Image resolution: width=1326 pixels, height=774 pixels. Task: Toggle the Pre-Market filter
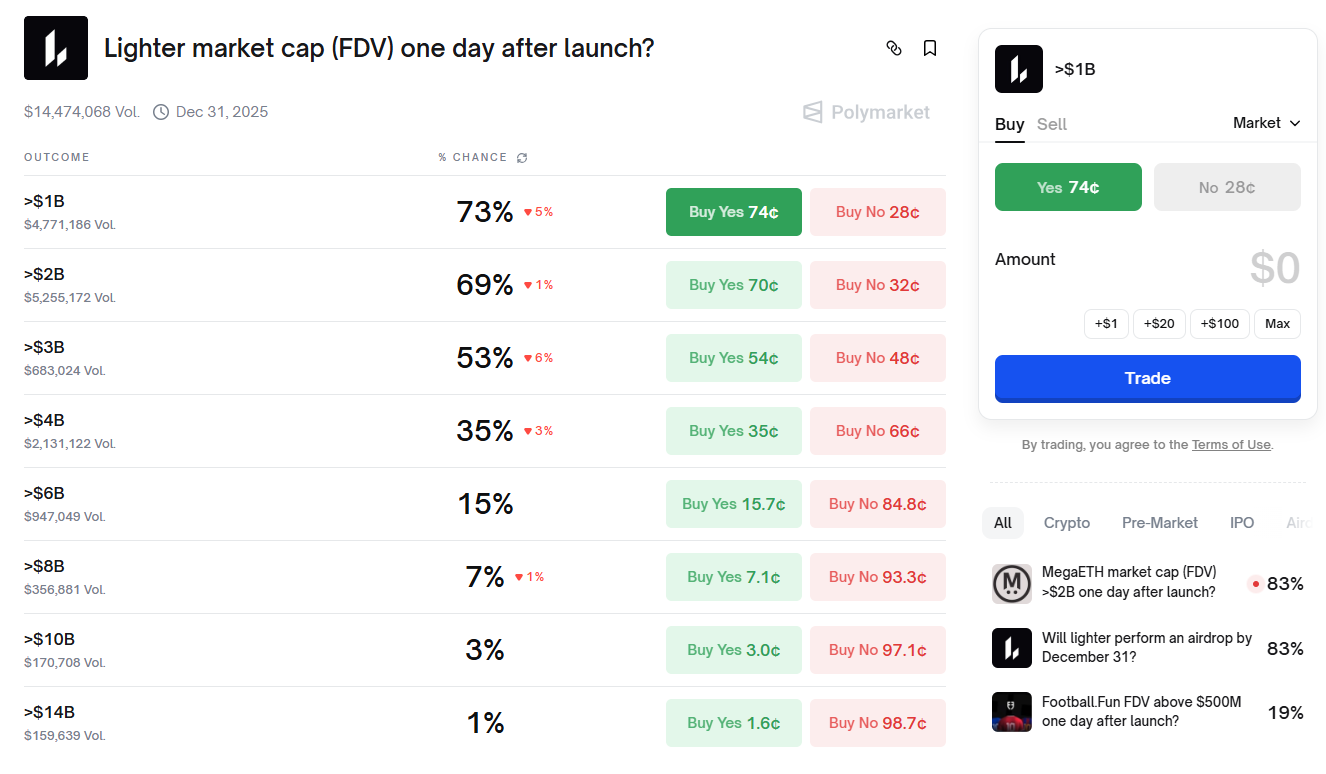[x=1159, y=523]
